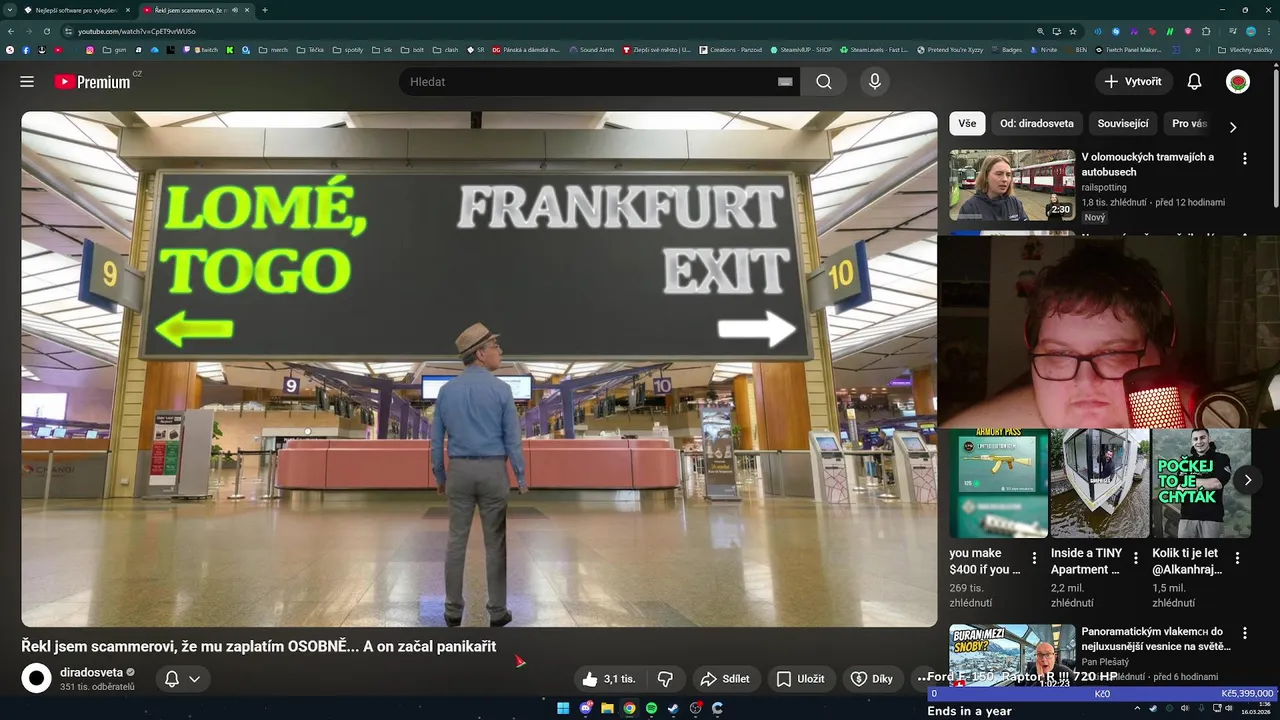
Task: Open the twitch bookmark
Action: coord(206,49)
